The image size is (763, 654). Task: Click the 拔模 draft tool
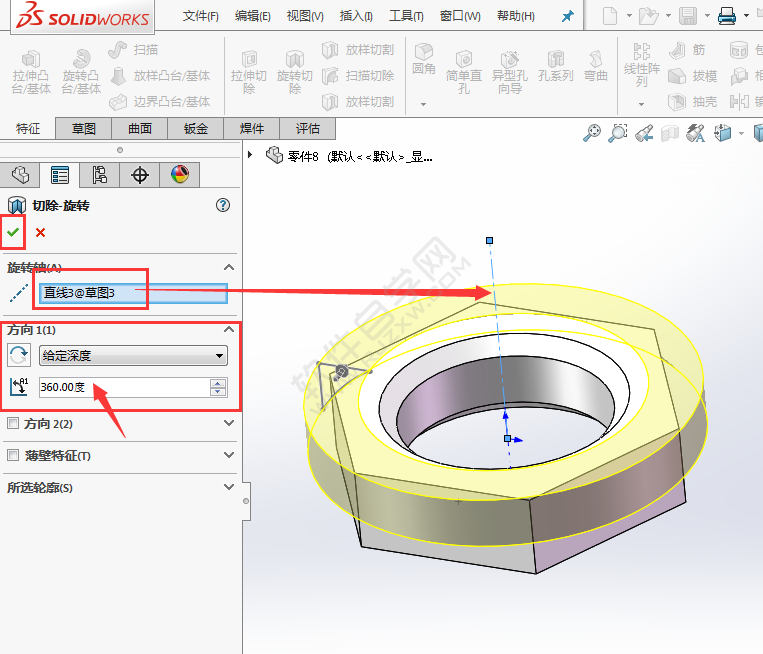tap(692, 76)
